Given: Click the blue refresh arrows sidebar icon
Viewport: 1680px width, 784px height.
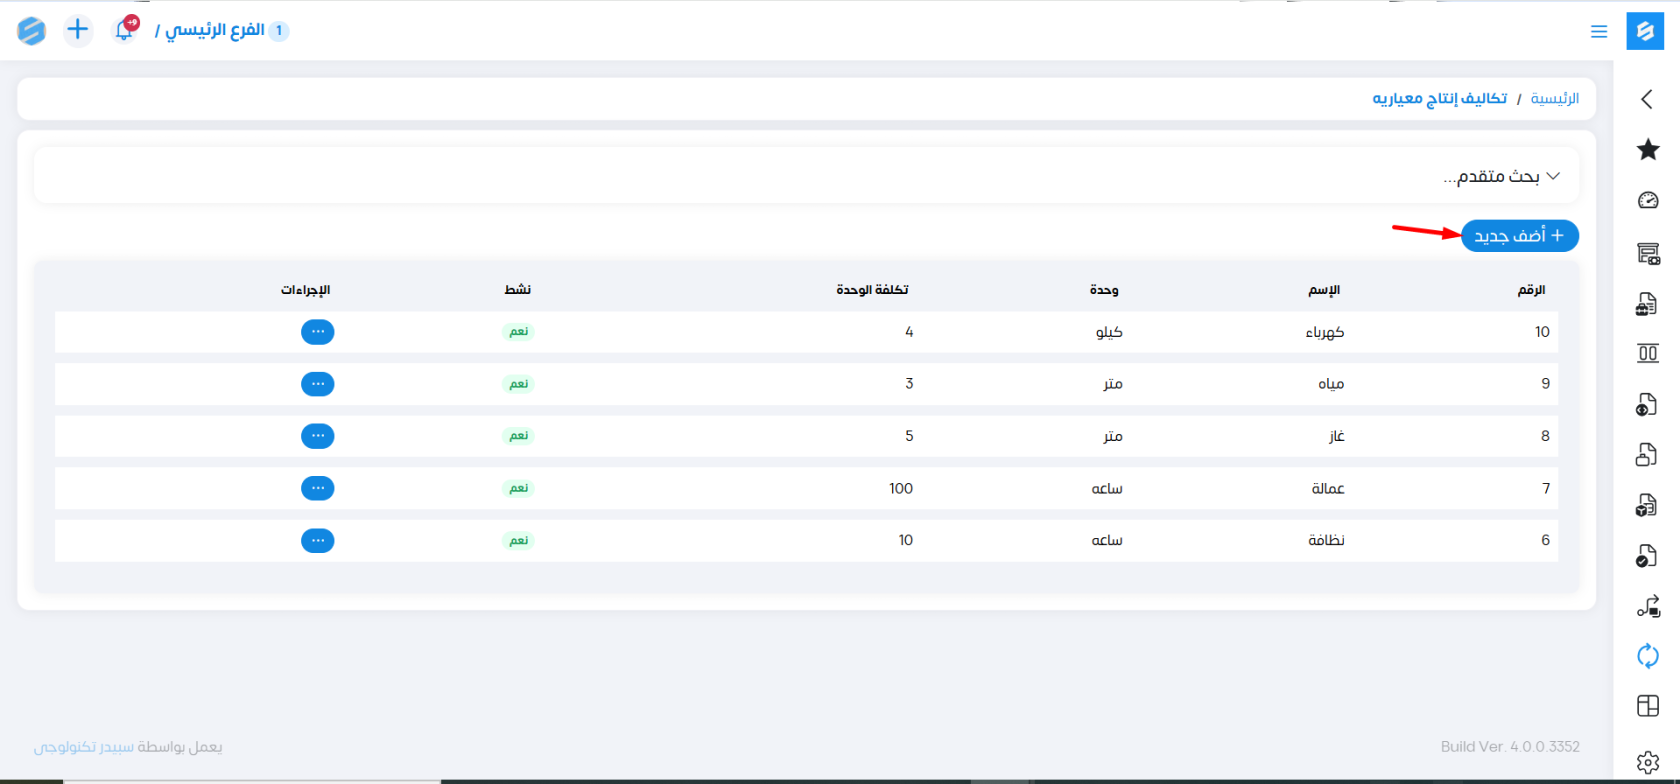Looking at the screenshot, I should 1648,656.
